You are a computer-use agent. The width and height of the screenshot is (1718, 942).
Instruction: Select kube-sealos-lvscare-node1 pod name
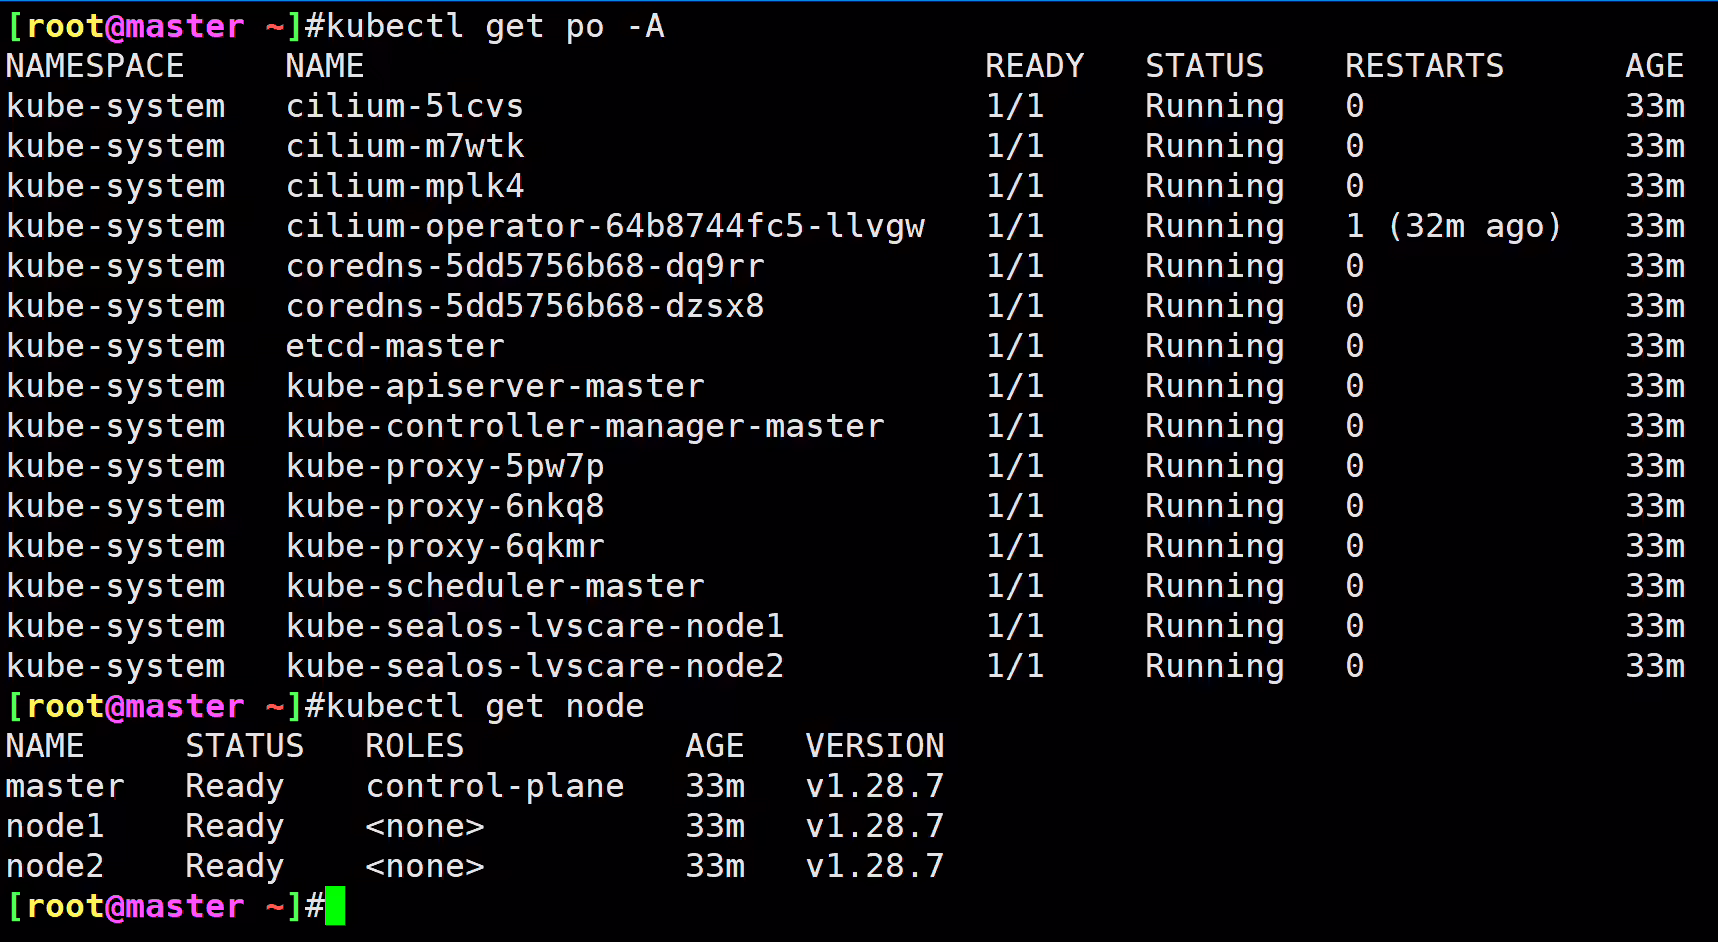point(535,626)
